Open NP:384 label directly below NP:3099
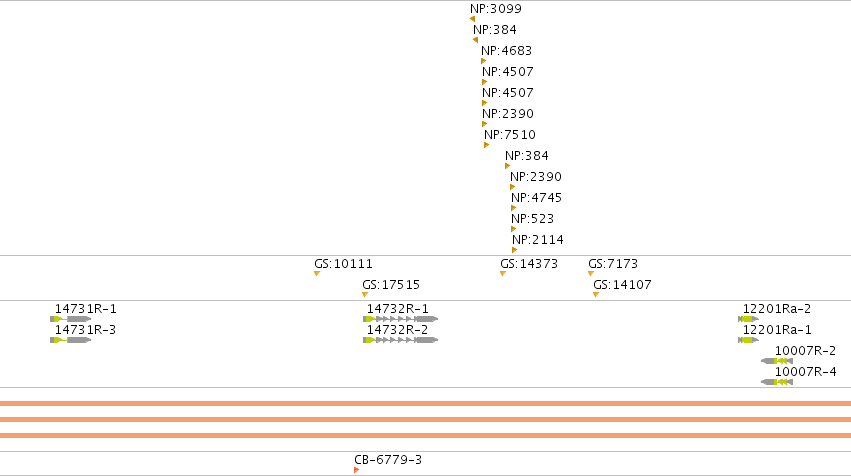Screen dimensions: 851x476 (x=495, y=30)
